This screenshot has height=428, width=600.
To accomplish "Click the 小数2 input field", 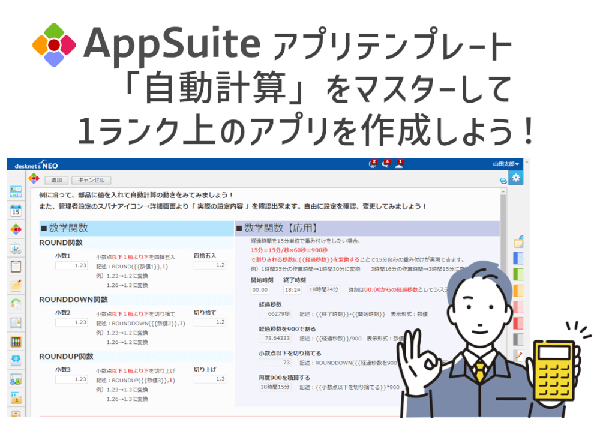I will [72, 322].
